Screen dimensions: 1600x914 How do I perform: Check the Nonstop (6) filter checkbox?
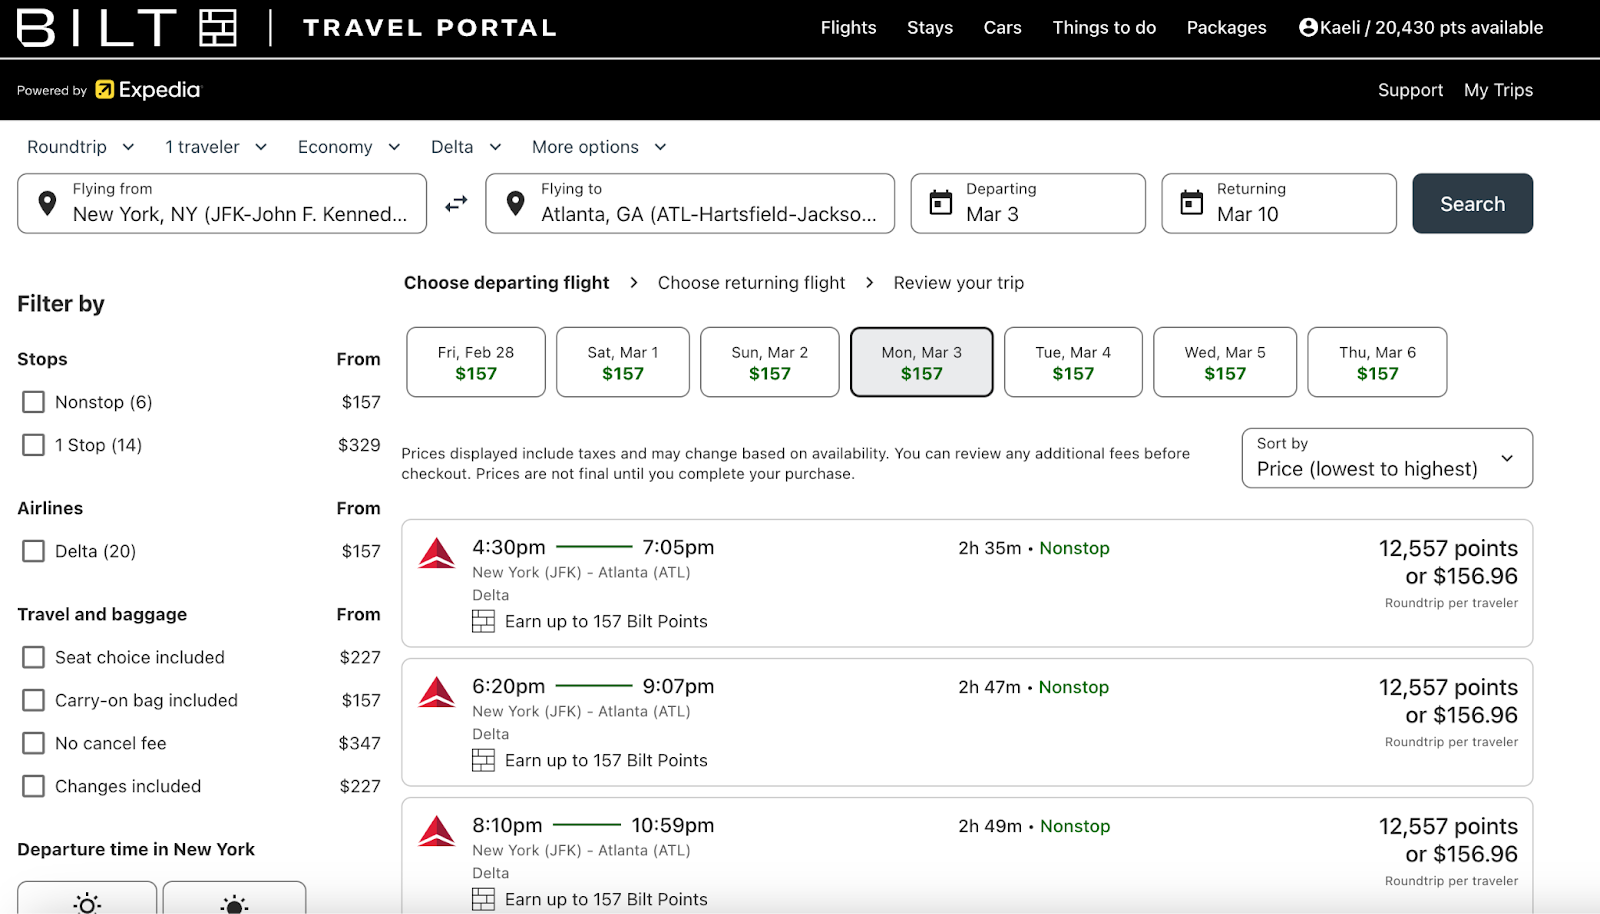click(x=34, y=402)
